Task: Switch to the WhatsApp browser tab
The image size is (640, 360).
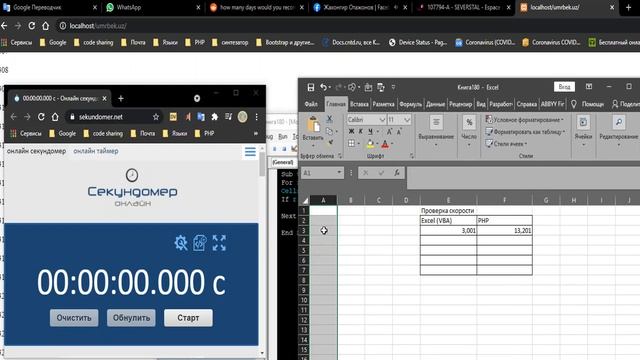Action: pos(153,7)
